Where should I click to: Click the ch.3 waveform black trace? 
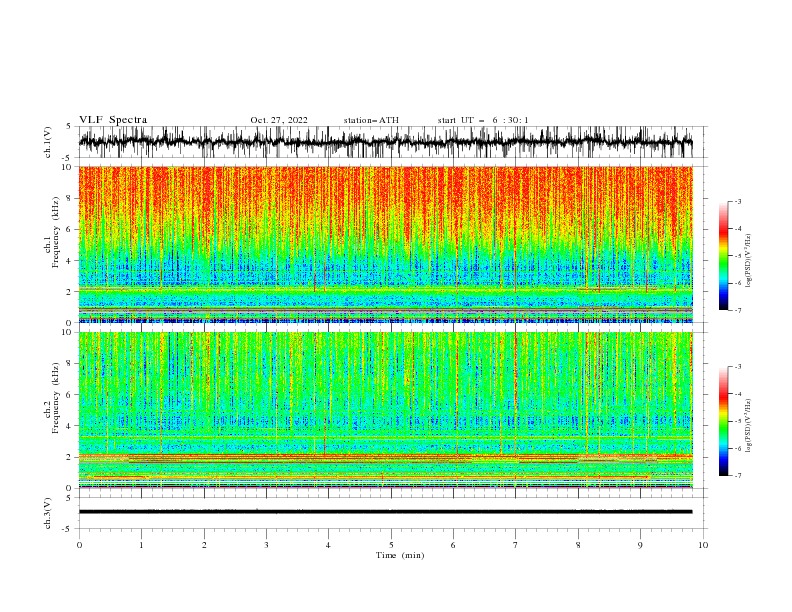[x=385, y=512]
